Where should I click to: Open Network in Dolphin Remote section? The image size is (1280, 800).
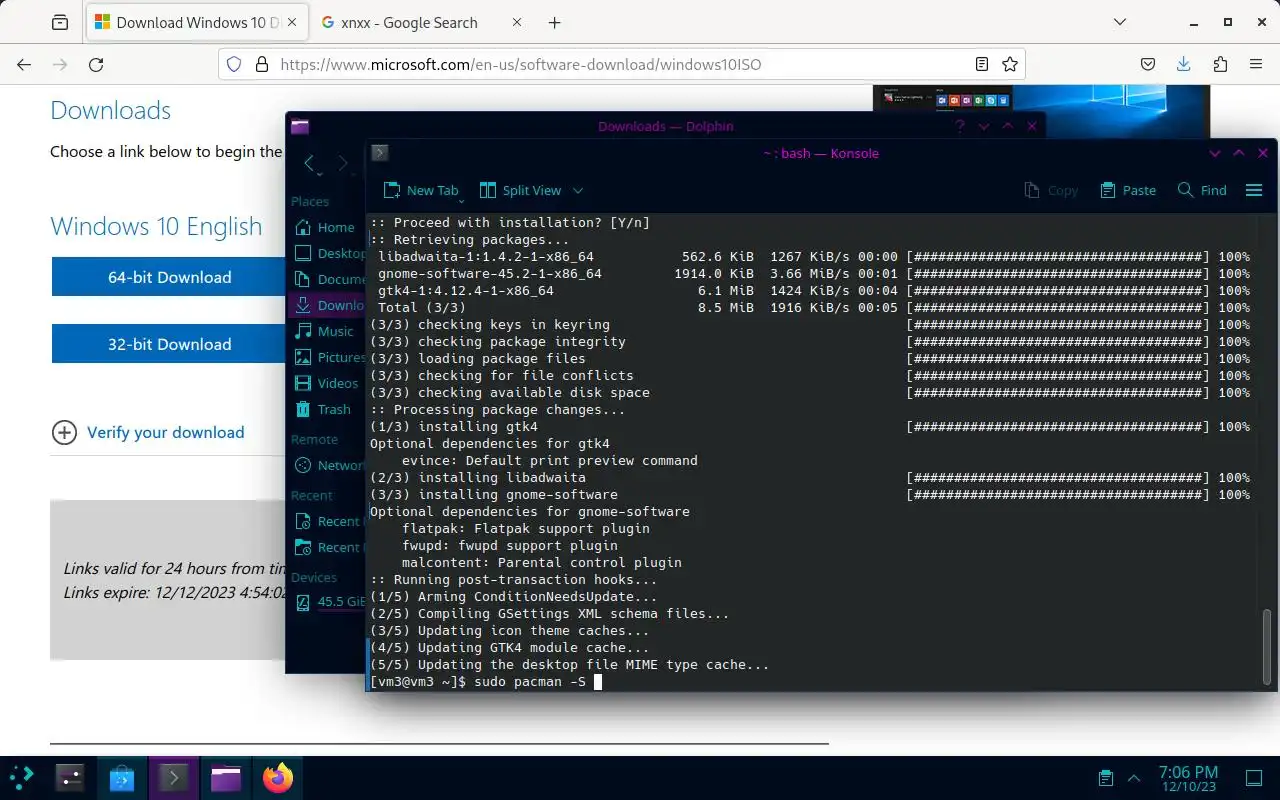(329, 465)
